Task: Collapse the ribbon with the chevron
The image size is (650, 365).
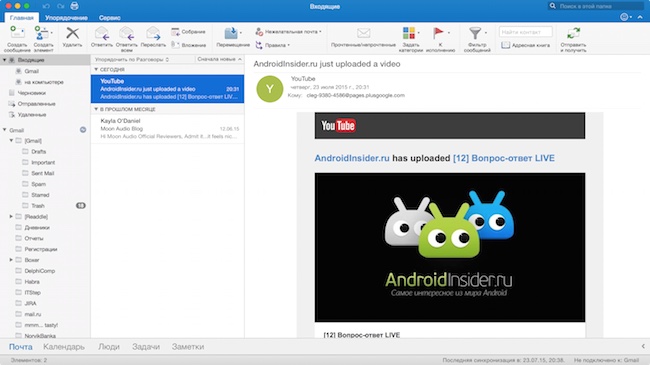Action: (640, 17)
